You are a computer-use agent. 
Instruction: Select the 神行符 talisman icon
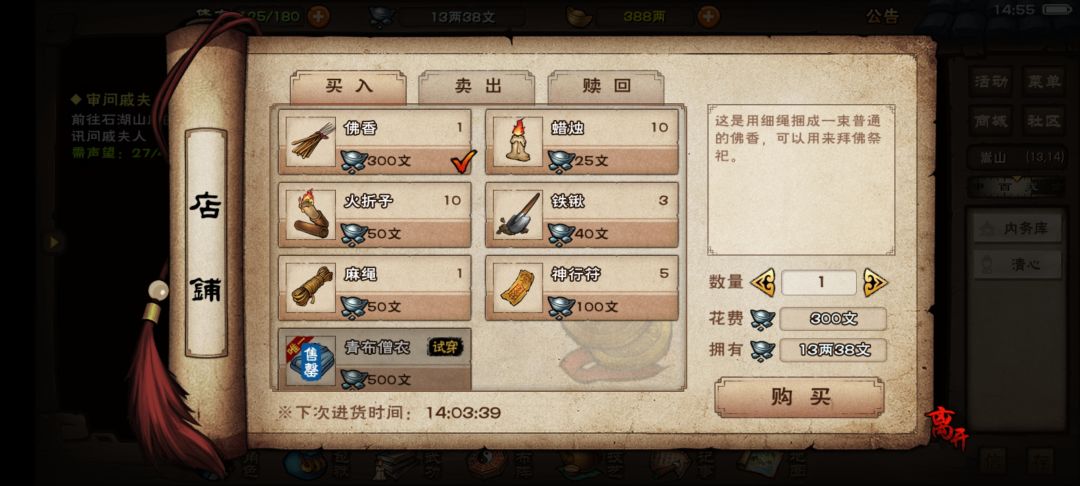518,288
